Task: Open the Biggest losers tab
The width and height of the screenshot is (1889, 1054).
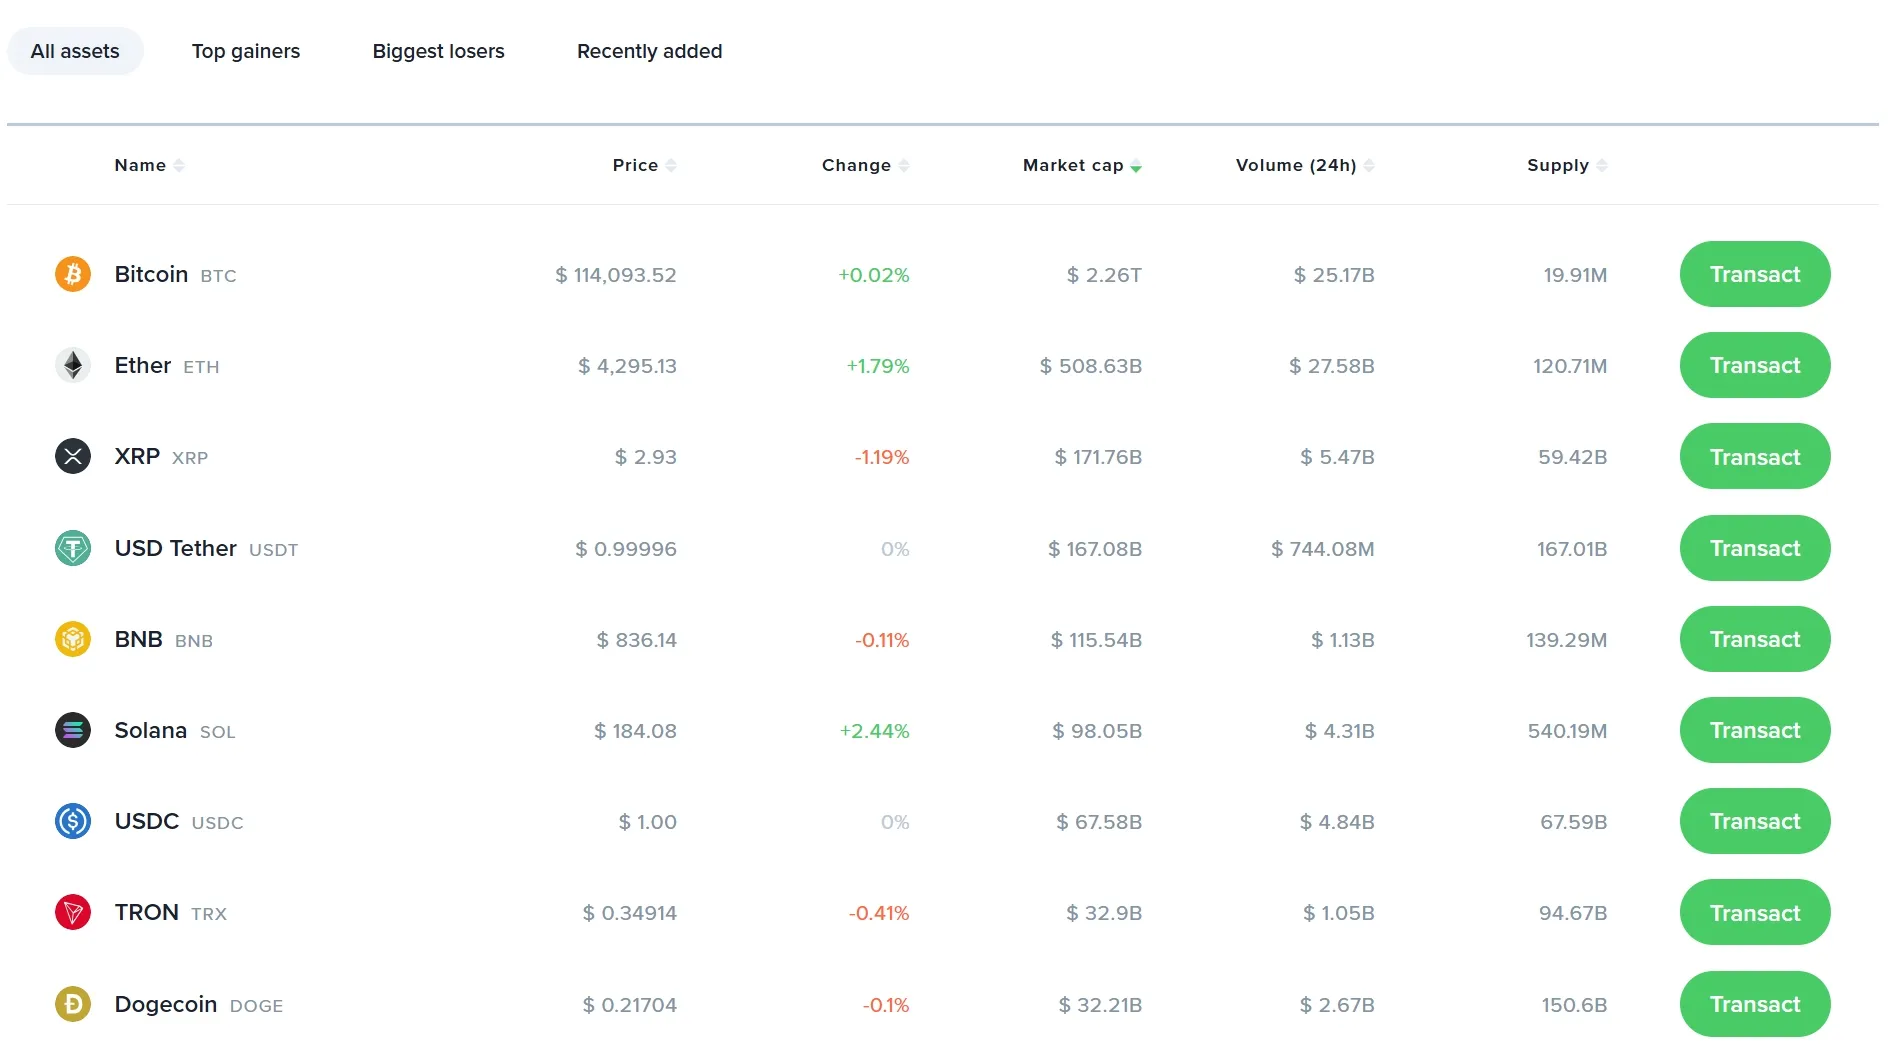Action: (x=438, y=51)
